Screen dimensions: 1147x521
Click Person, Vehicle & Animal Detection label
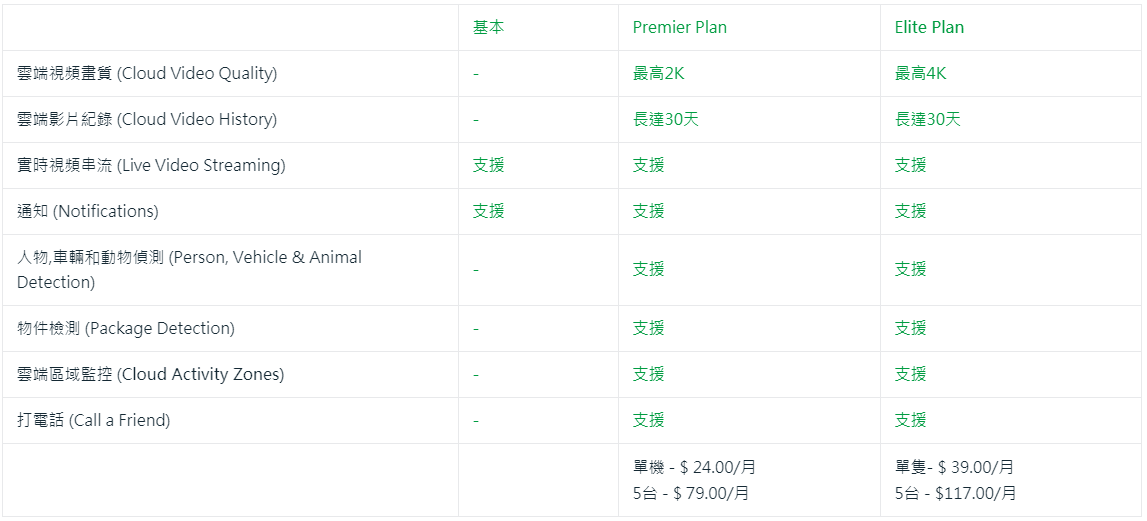189,270
